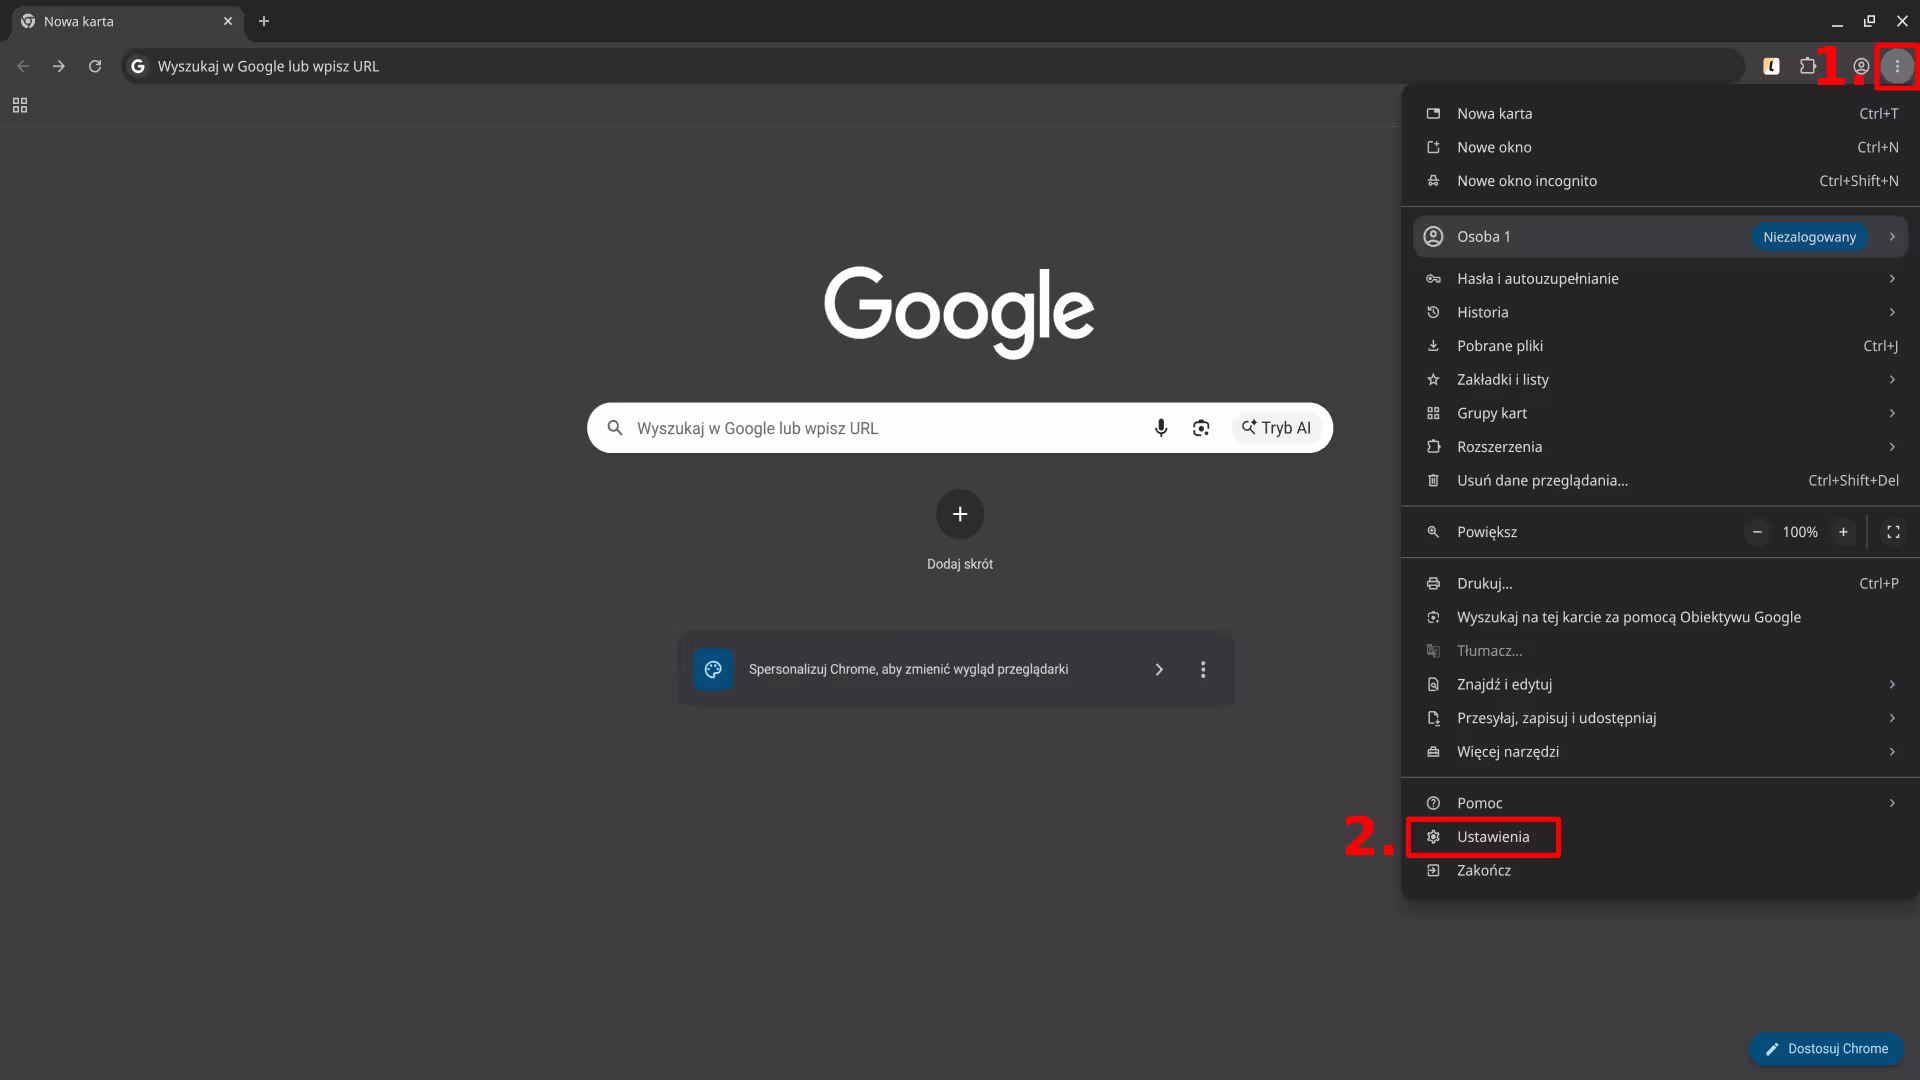Viewport: 1920px width, 1080px height.
Task: Close the Nowa karta tab
Action: pos(228,21)
